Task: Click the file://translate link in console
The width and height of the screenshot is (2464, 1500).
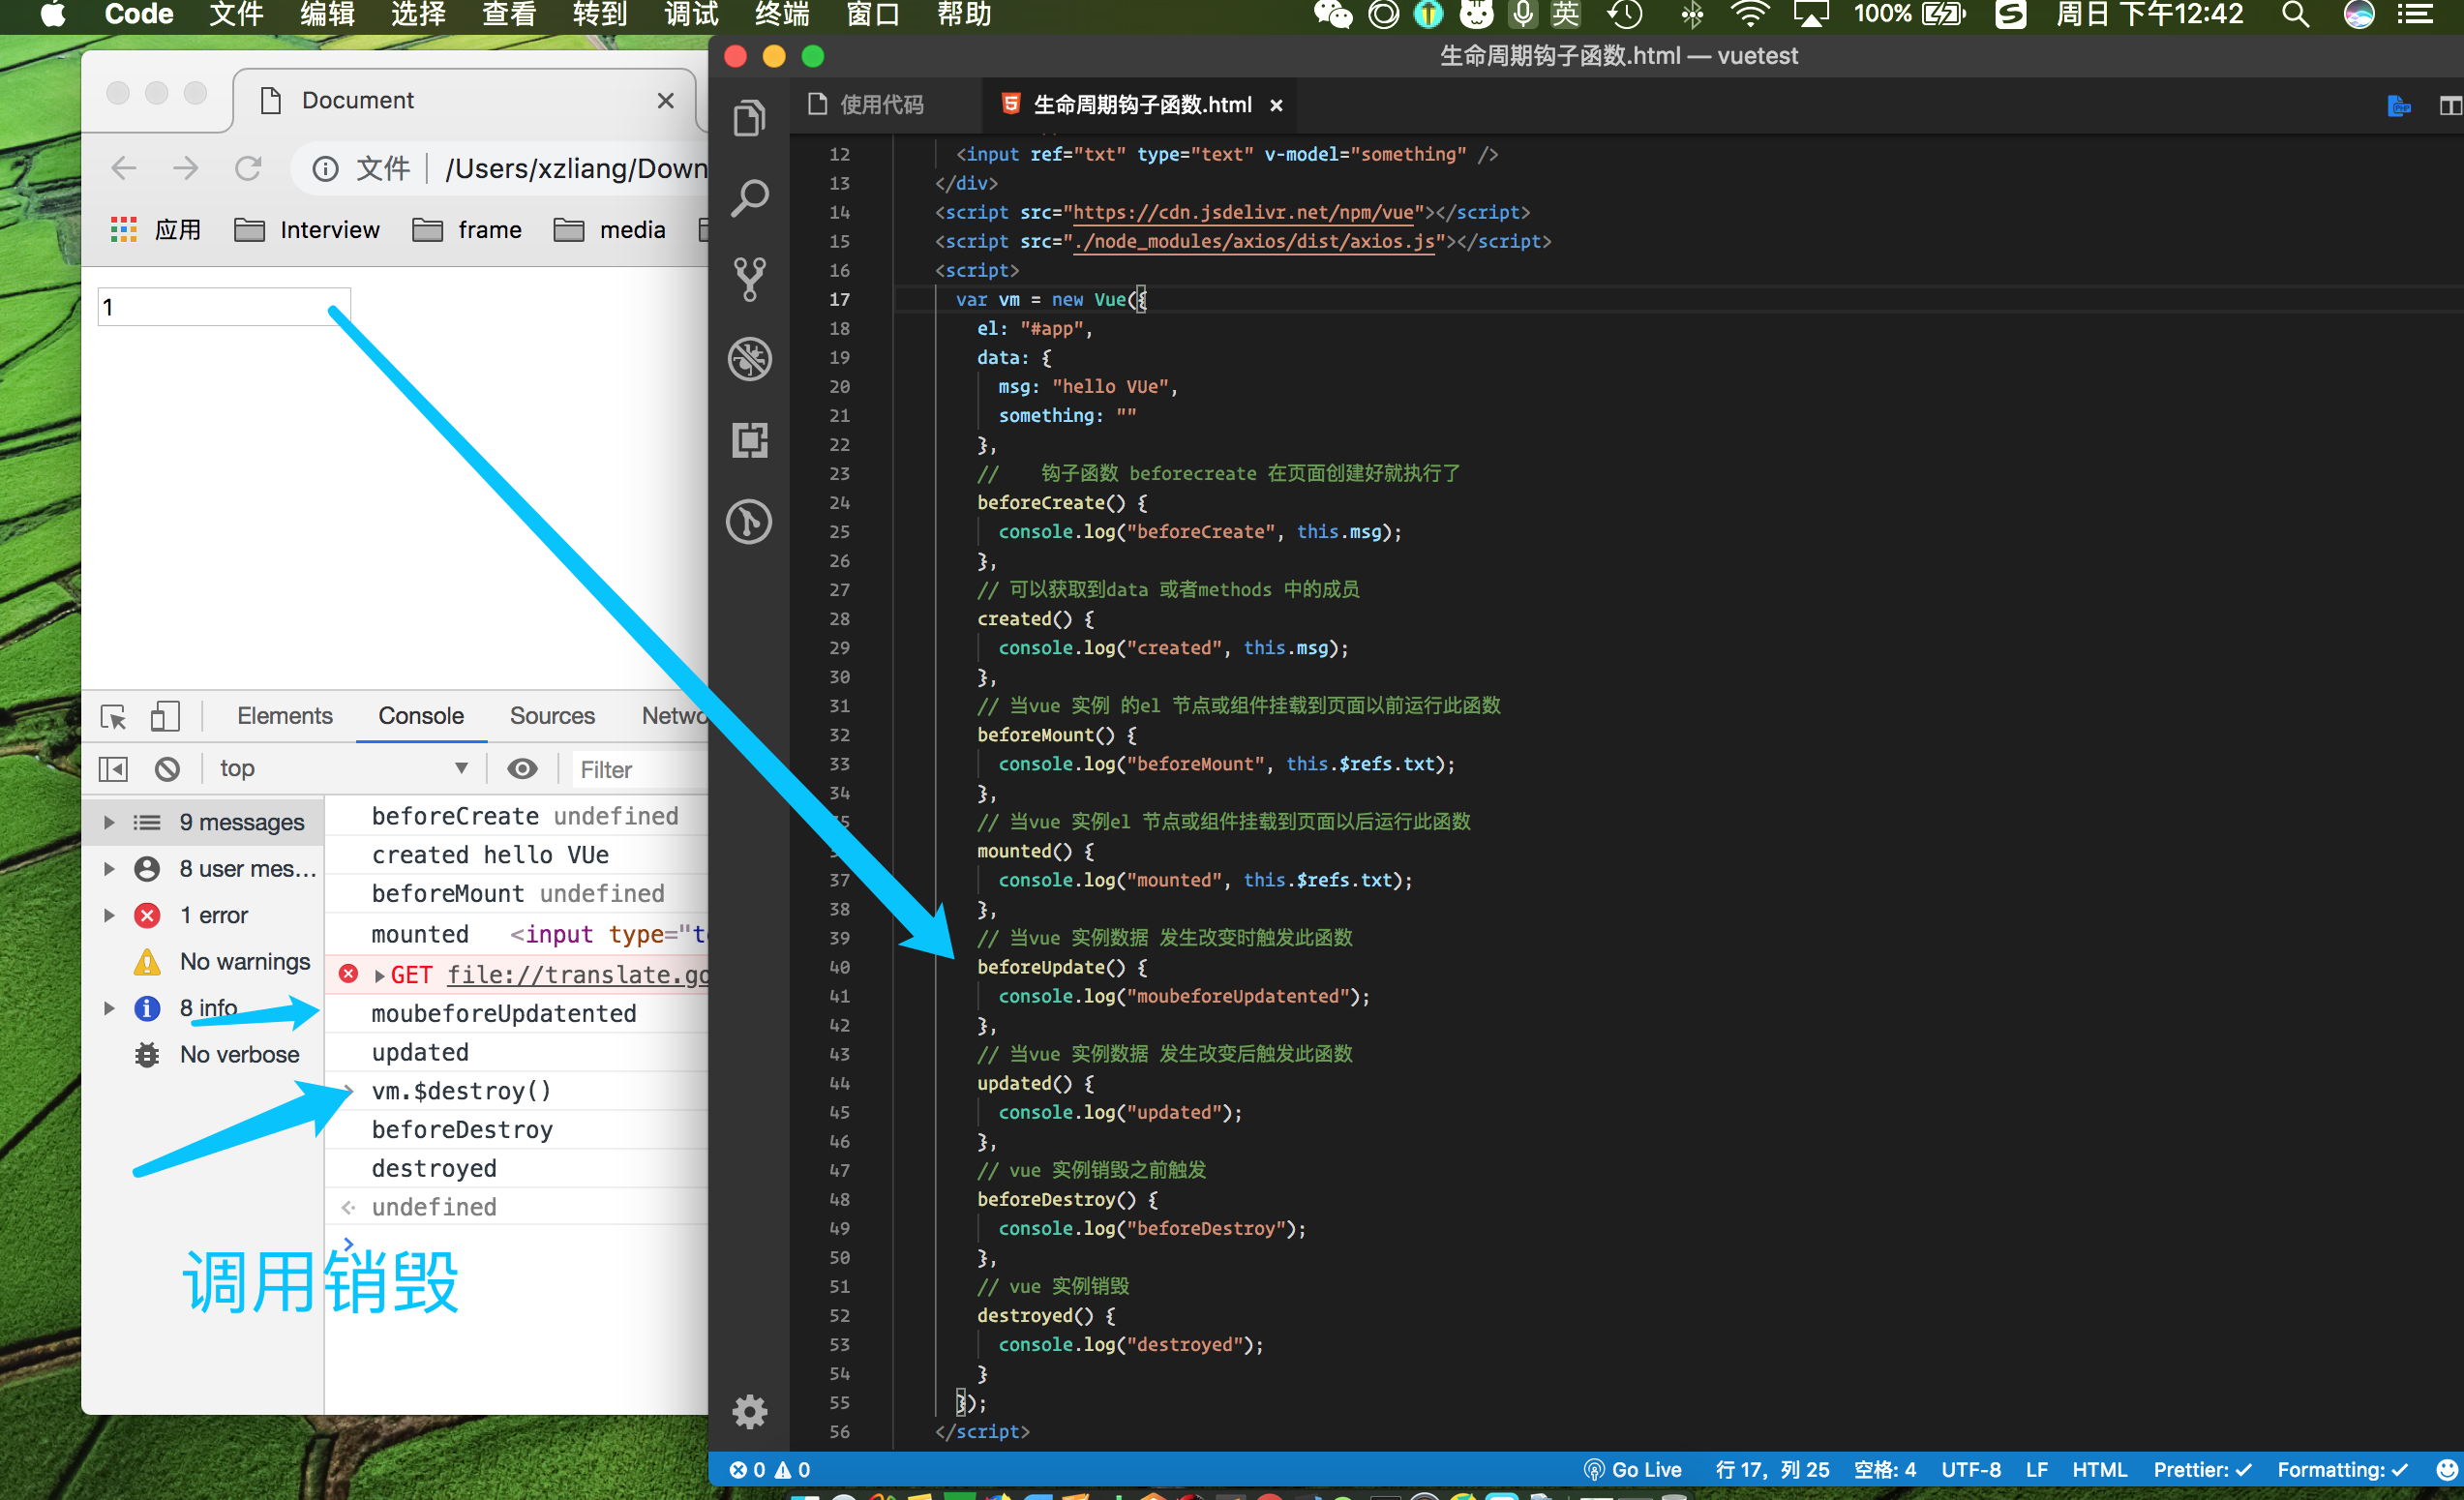Action: (577, 974)
